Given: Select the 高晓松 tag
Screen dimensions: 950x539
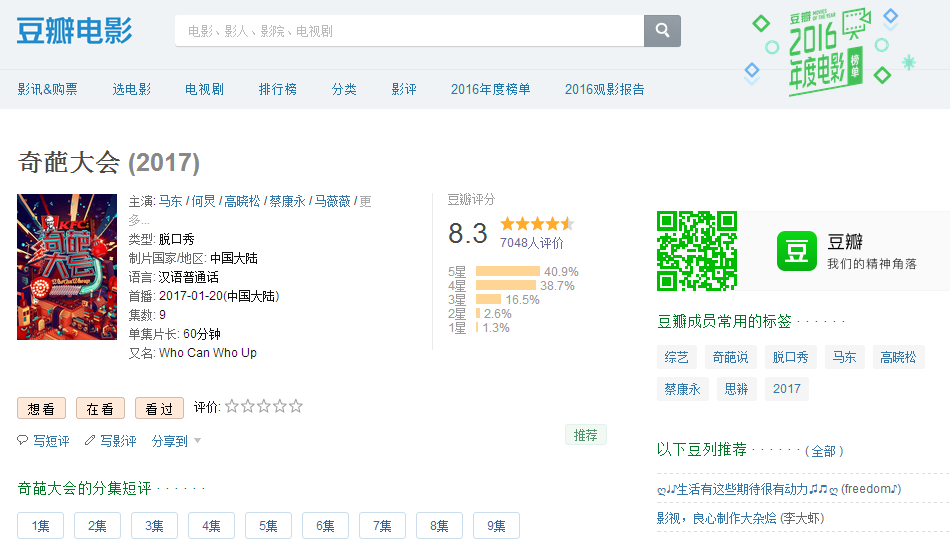Looking at the screenshot, I should 899,357.
